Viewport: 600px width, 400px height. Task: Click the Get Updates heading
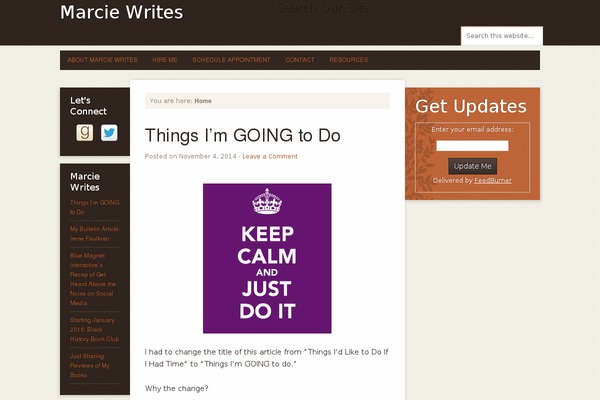tap(471, 106)
